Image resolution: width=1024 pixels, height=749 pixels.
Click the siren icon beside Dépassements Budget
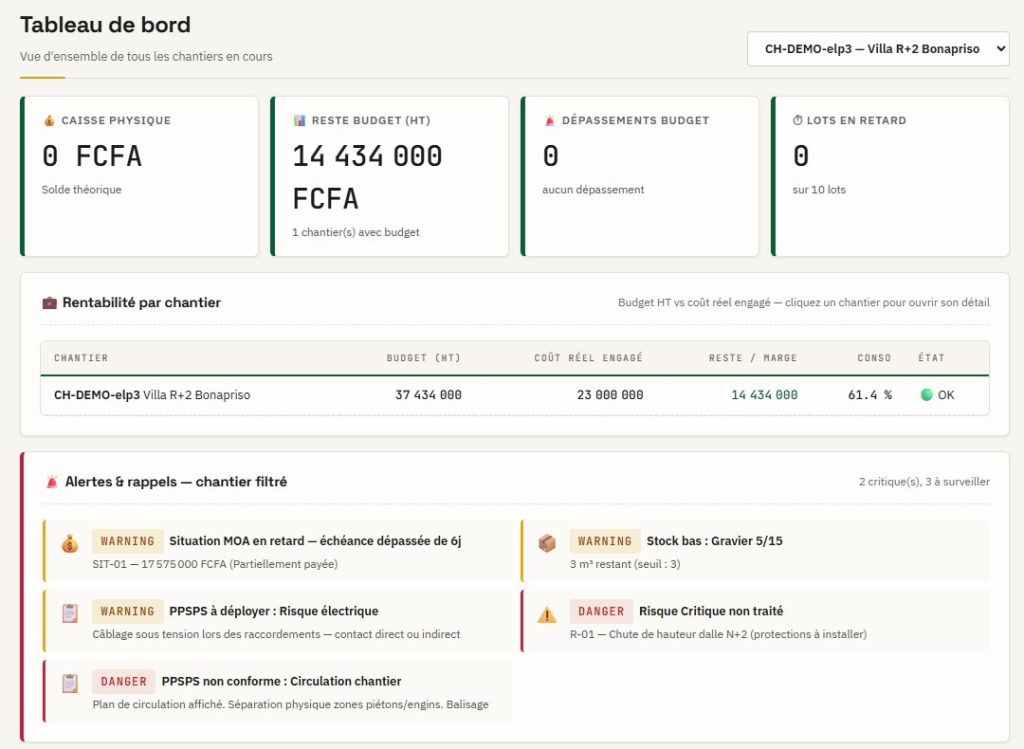(549, 120)
